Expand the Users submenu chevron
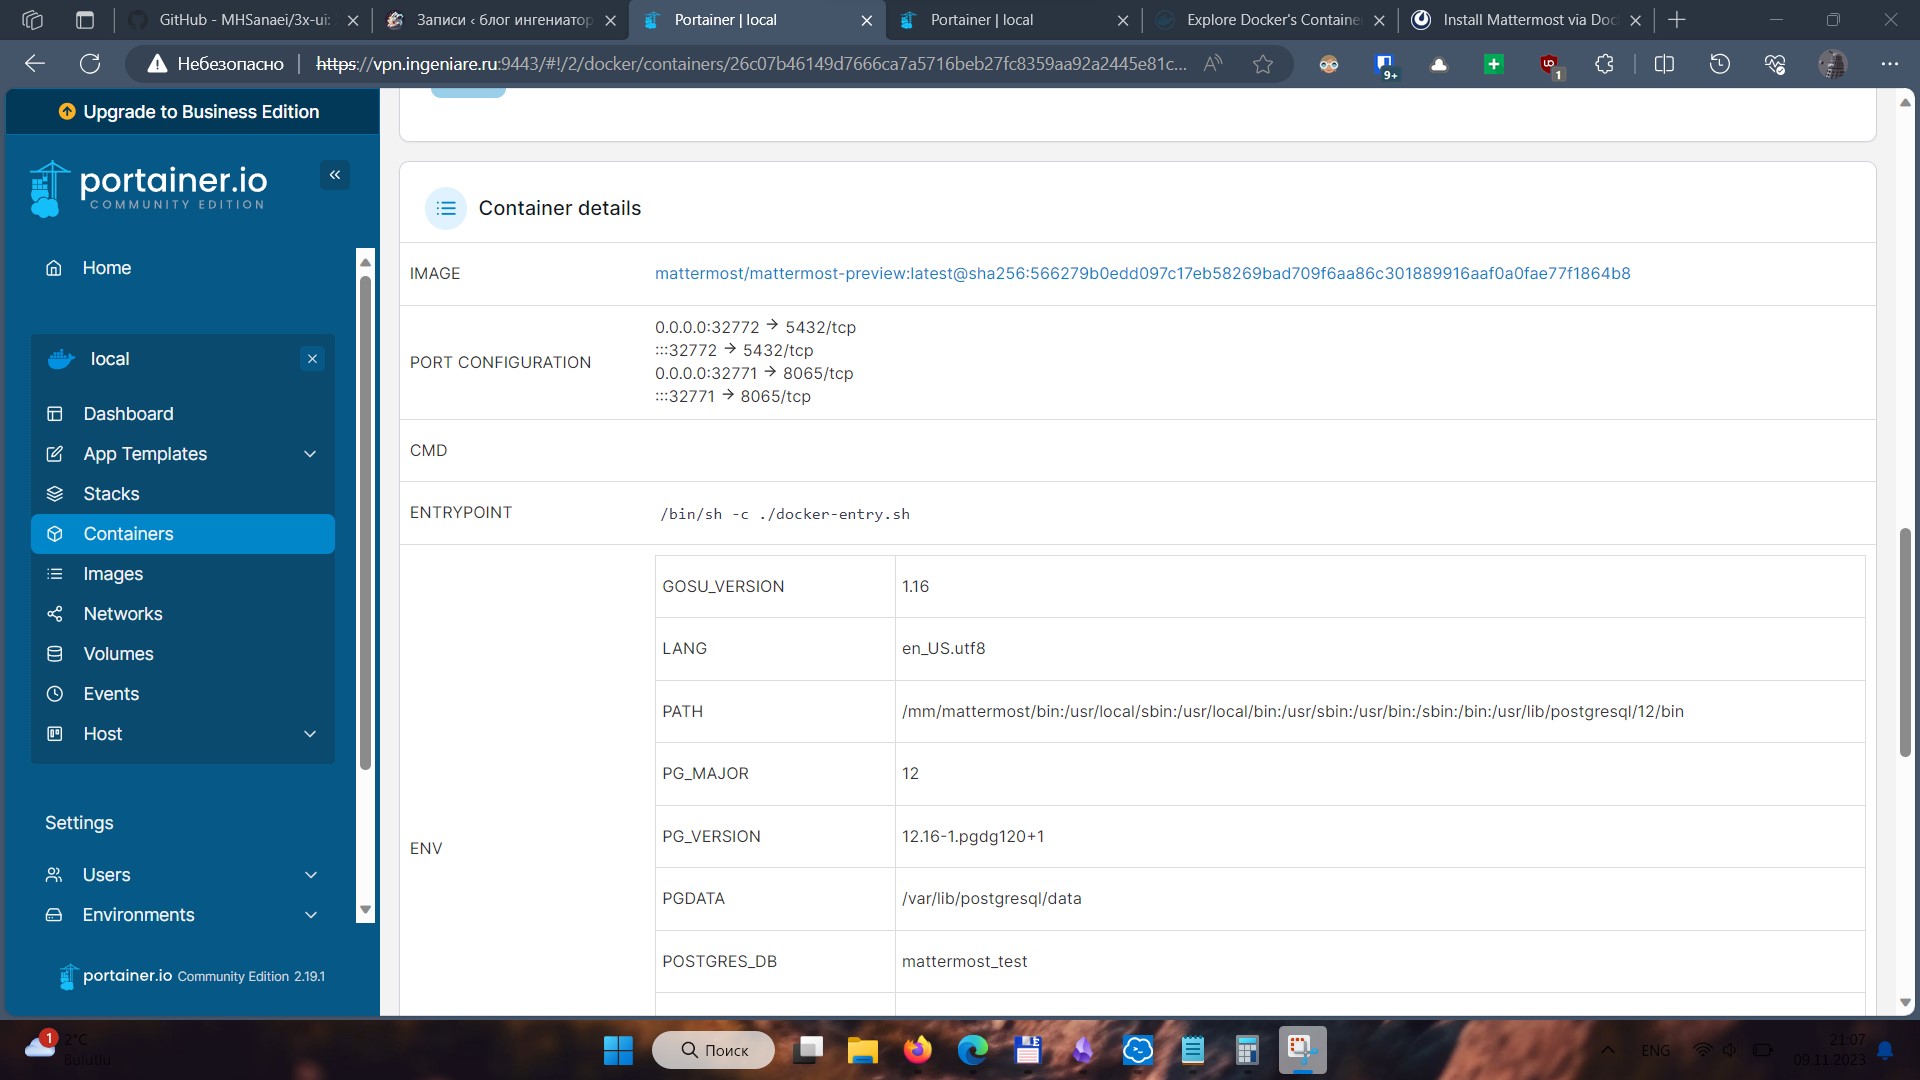This screenshot has width=1920, height=1080. [311, 875]
